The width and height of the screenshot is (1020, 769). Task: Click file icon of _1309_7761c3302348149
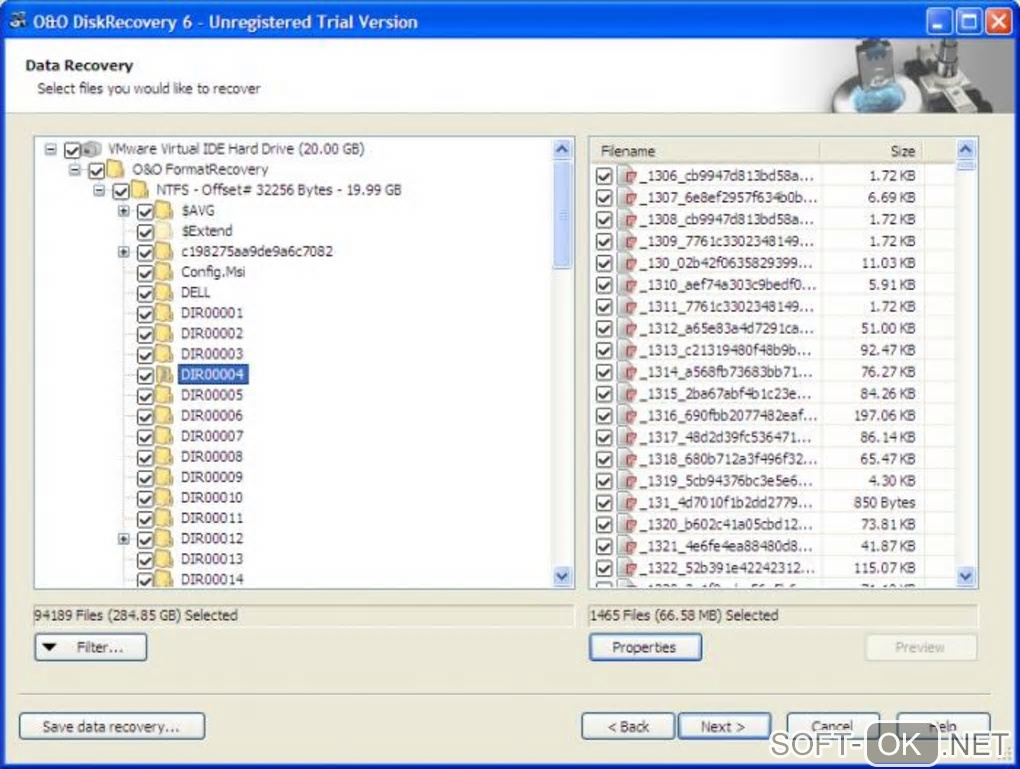628,241
